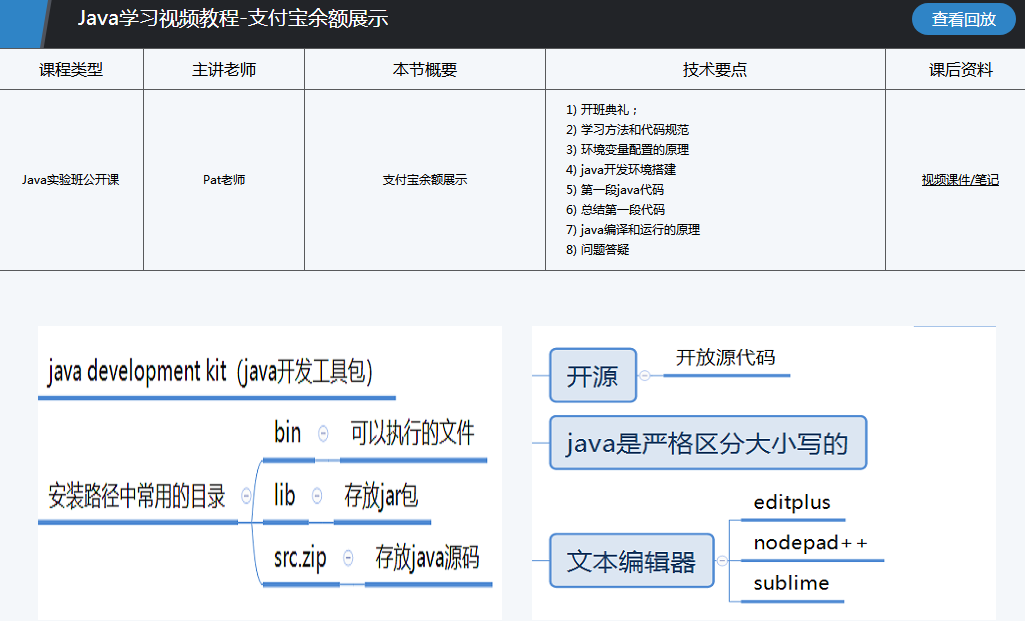Collapse the src.zip node circle toggle

pyautogui.click(x=348, y=558)
